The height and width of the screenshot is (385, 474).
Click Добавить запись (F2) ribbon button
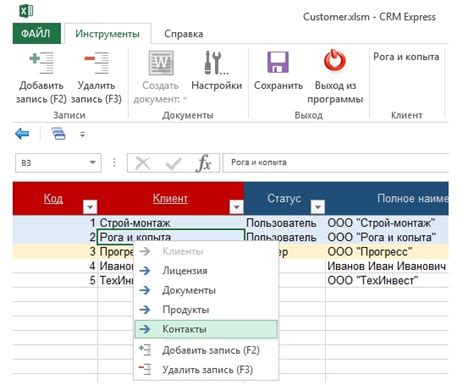41,77
